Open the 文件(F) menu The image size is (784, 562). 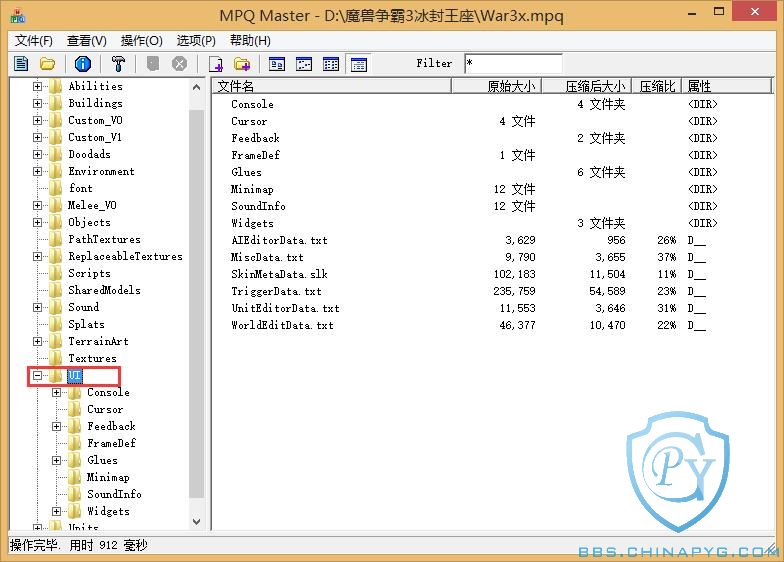[x=33, y=41]
